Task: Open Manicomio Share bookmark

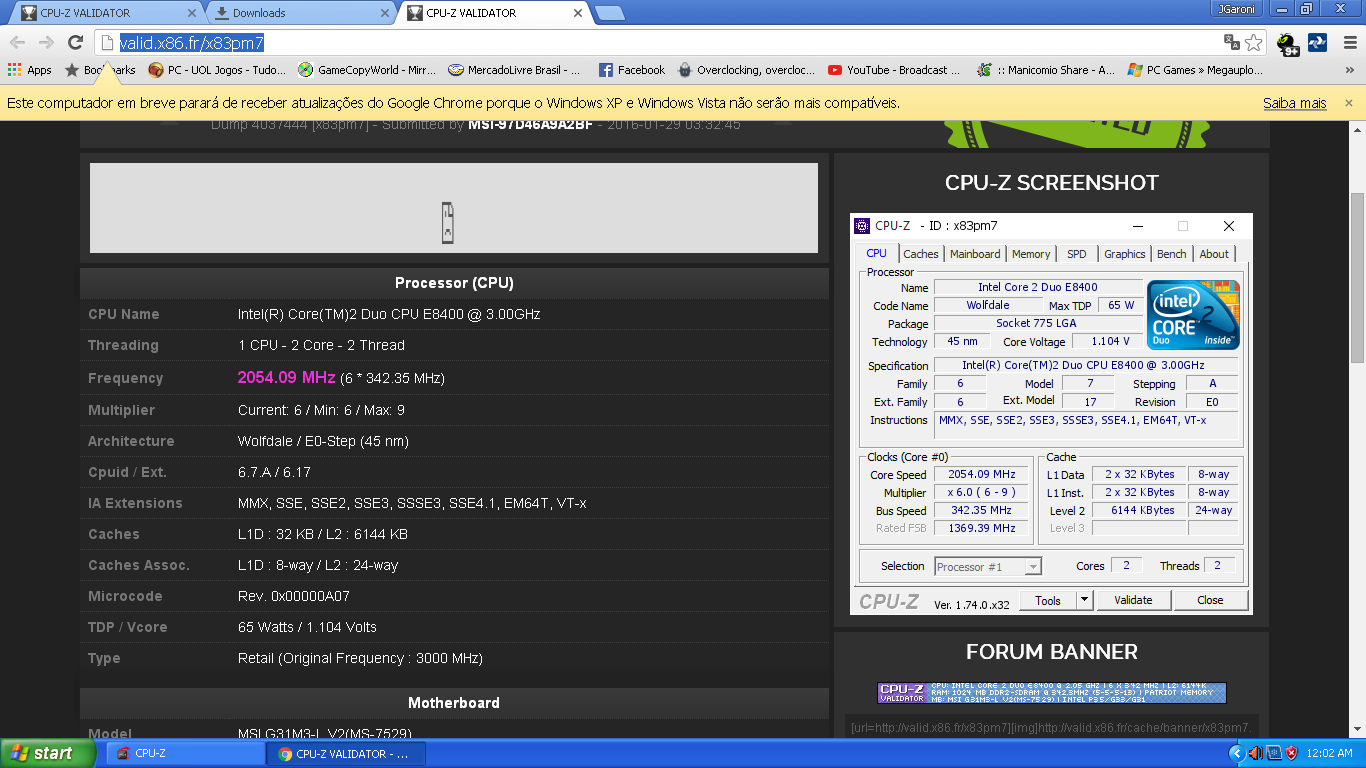Action: point(1046,70)
